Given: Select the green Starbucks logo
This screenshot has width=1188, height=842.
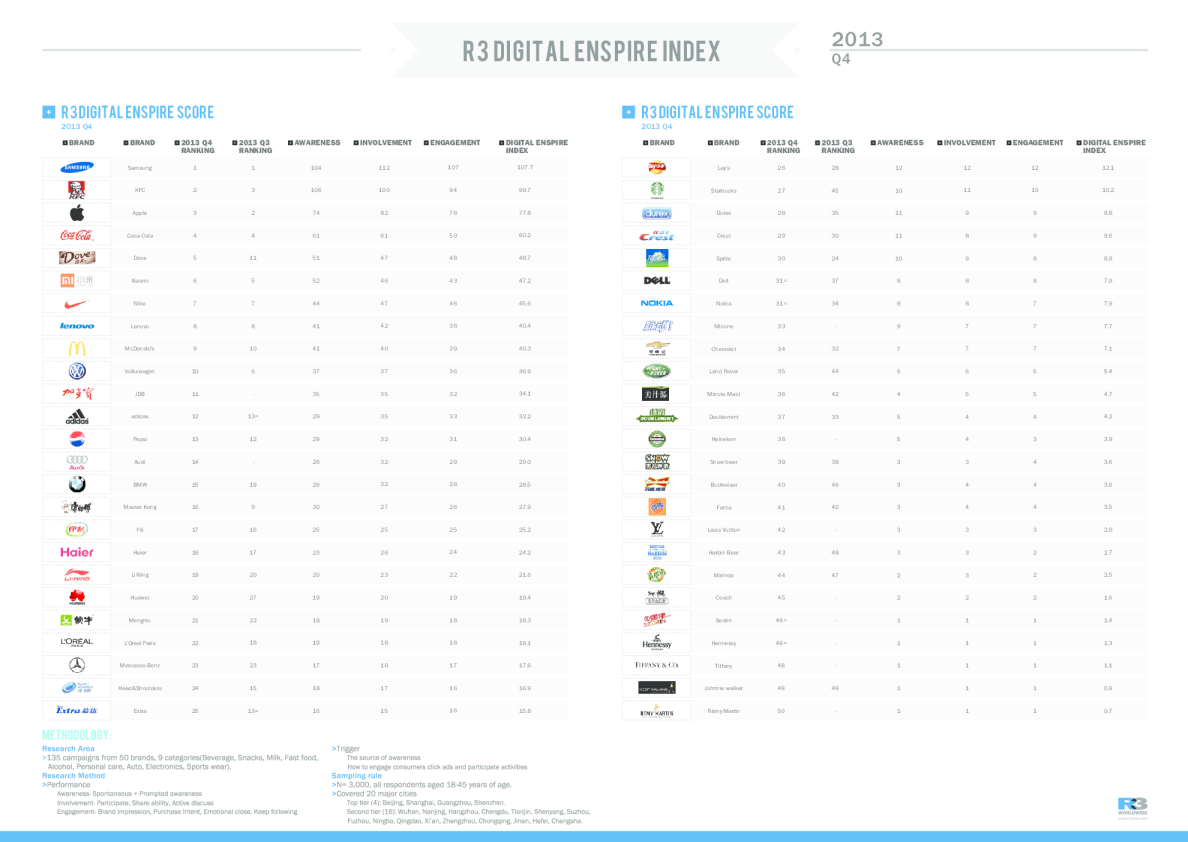Looking at the screenshot, I should (656, 190).
